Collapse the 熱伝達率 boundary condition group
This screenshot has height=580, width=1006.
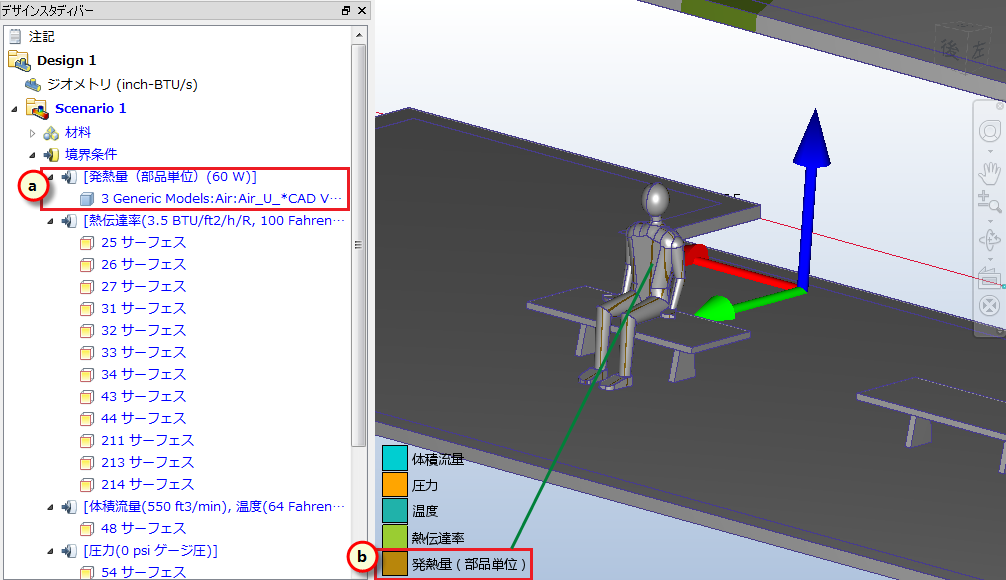tap(50, 221)
